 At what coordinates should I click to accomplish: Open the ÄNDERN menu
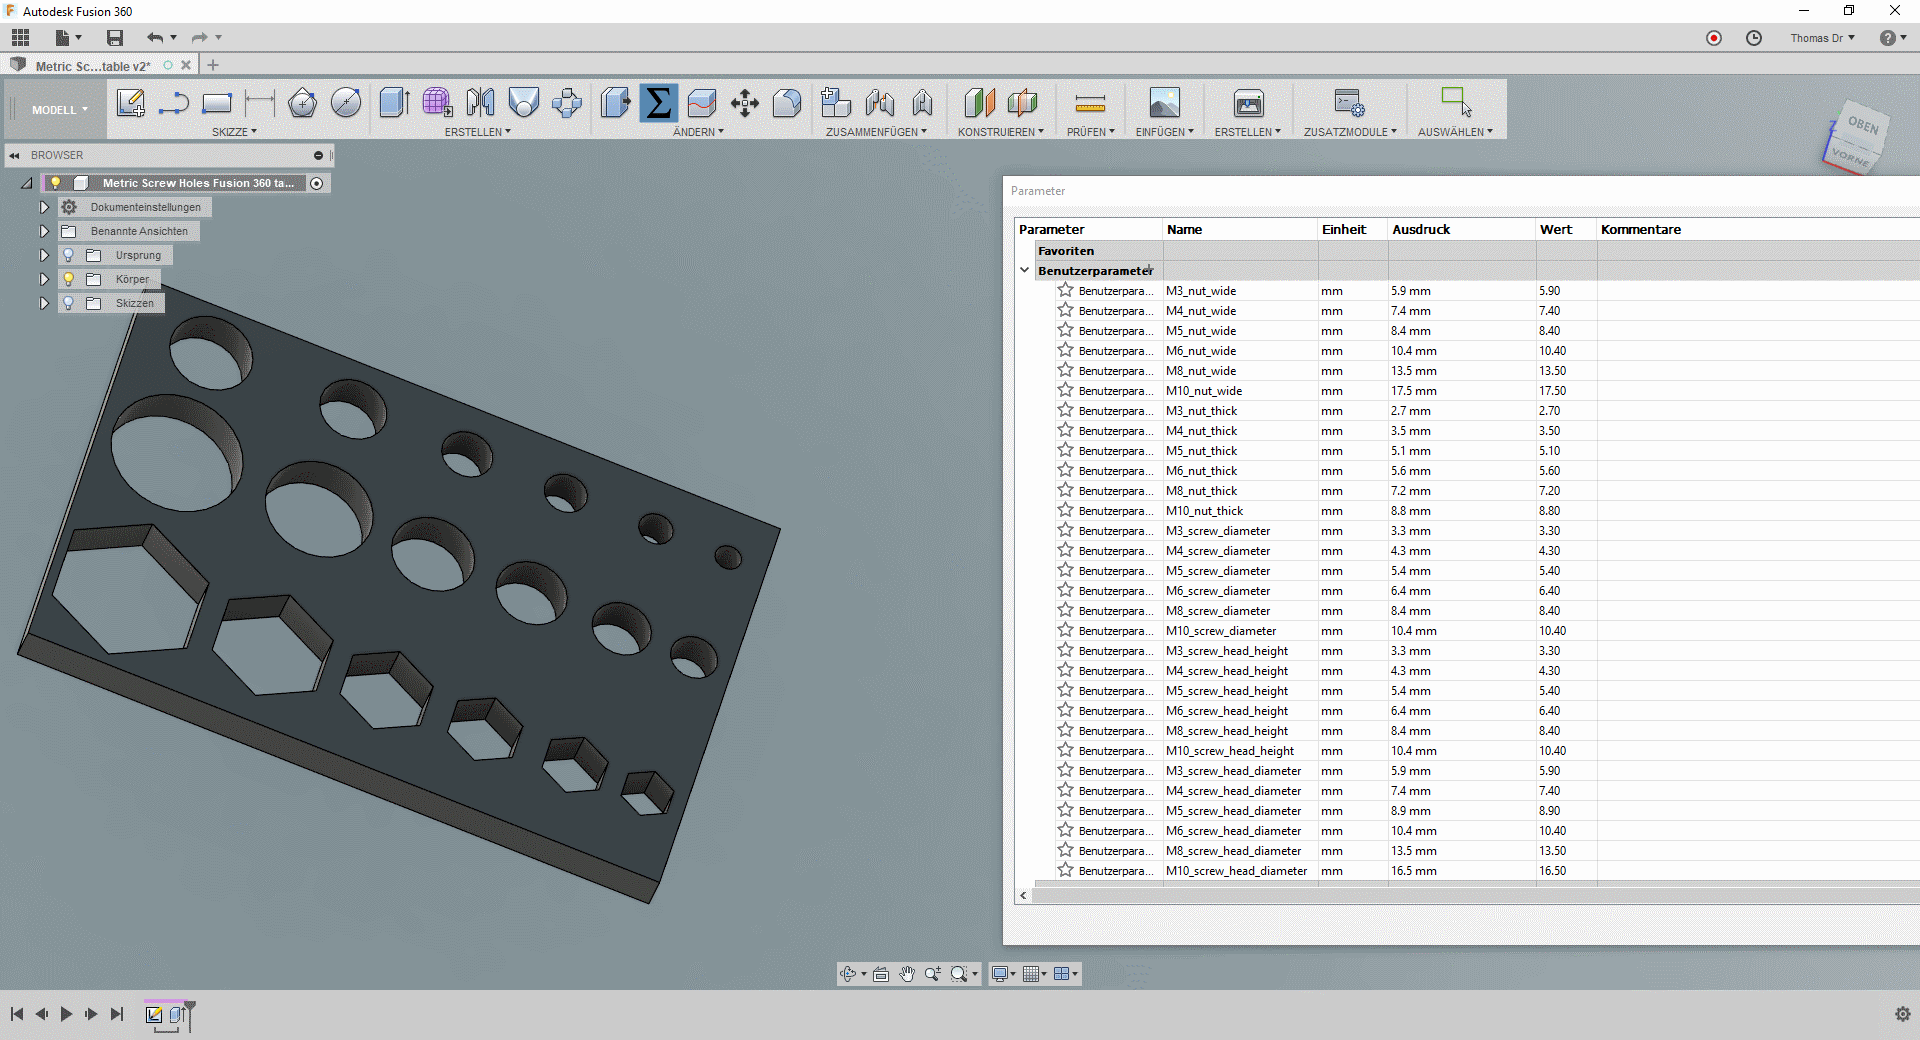[698, 132]
